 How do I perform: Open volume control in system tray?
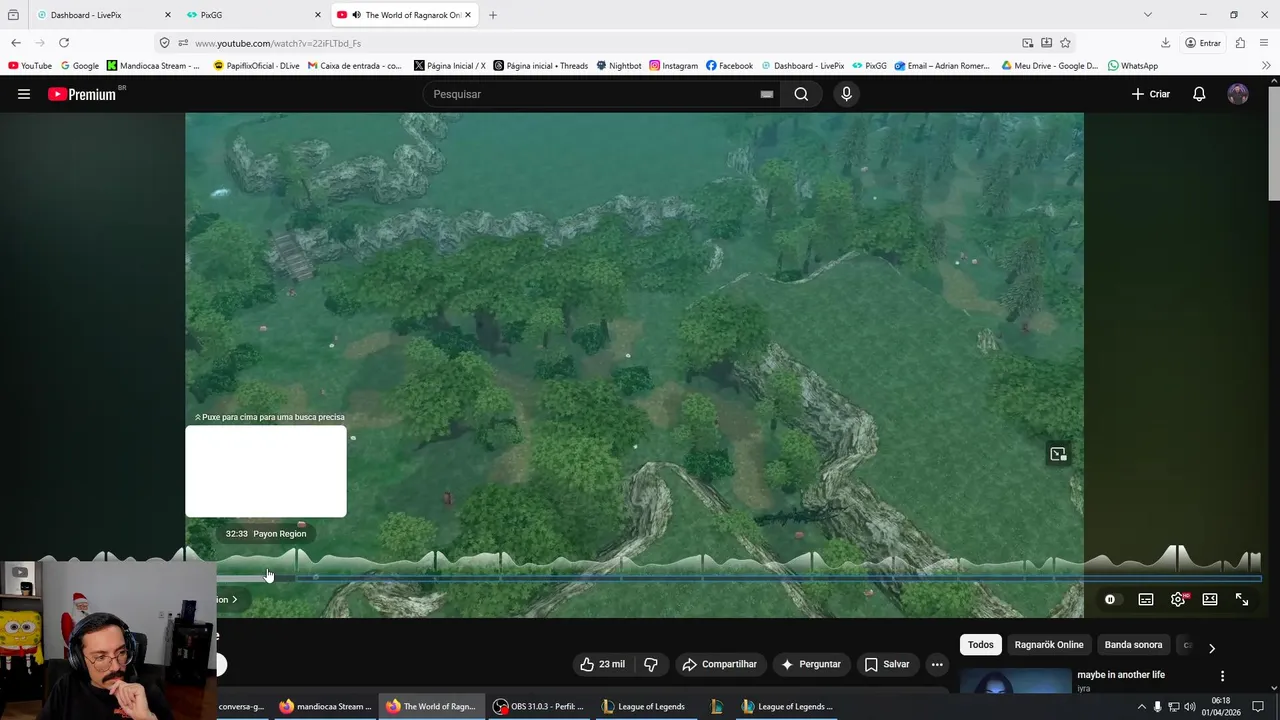tap(1189, 707)
